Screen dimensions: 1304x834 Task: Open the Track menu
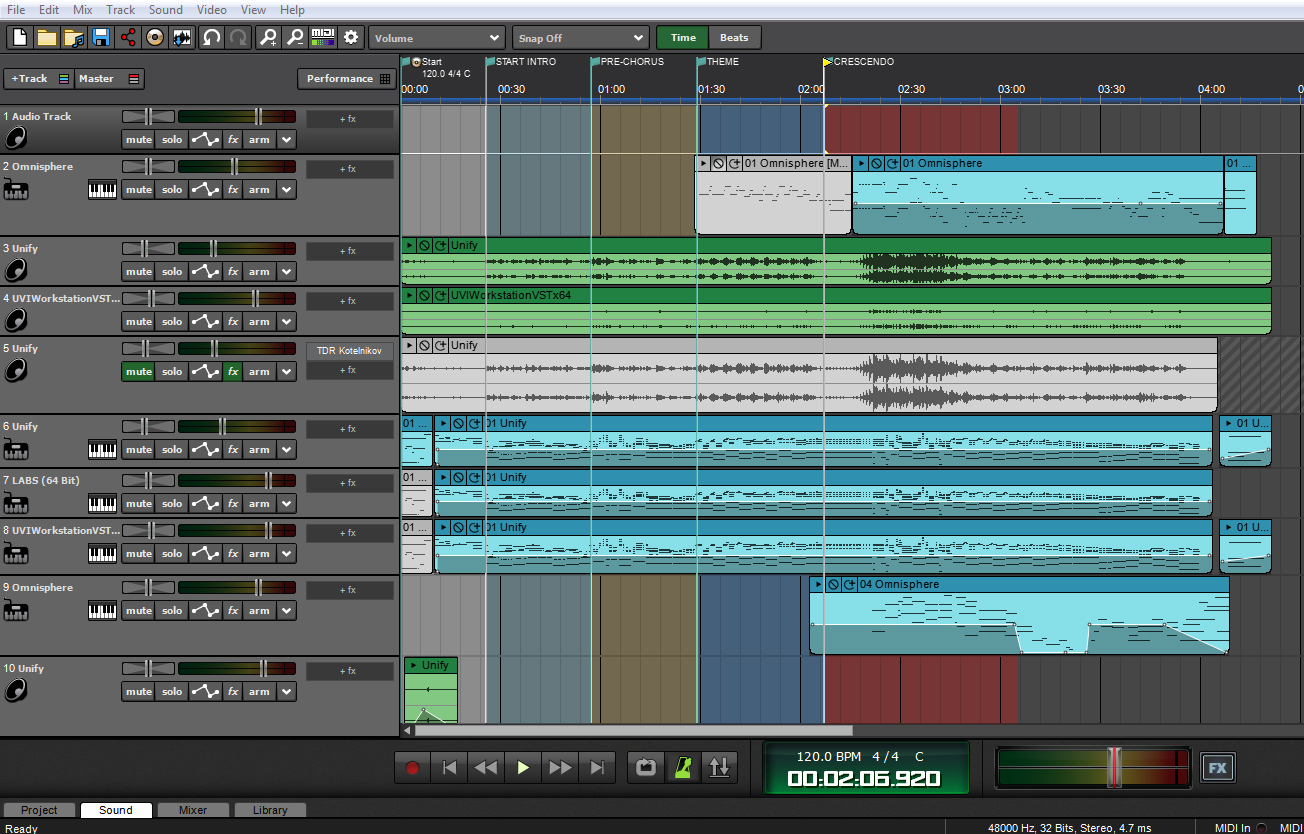121,10
